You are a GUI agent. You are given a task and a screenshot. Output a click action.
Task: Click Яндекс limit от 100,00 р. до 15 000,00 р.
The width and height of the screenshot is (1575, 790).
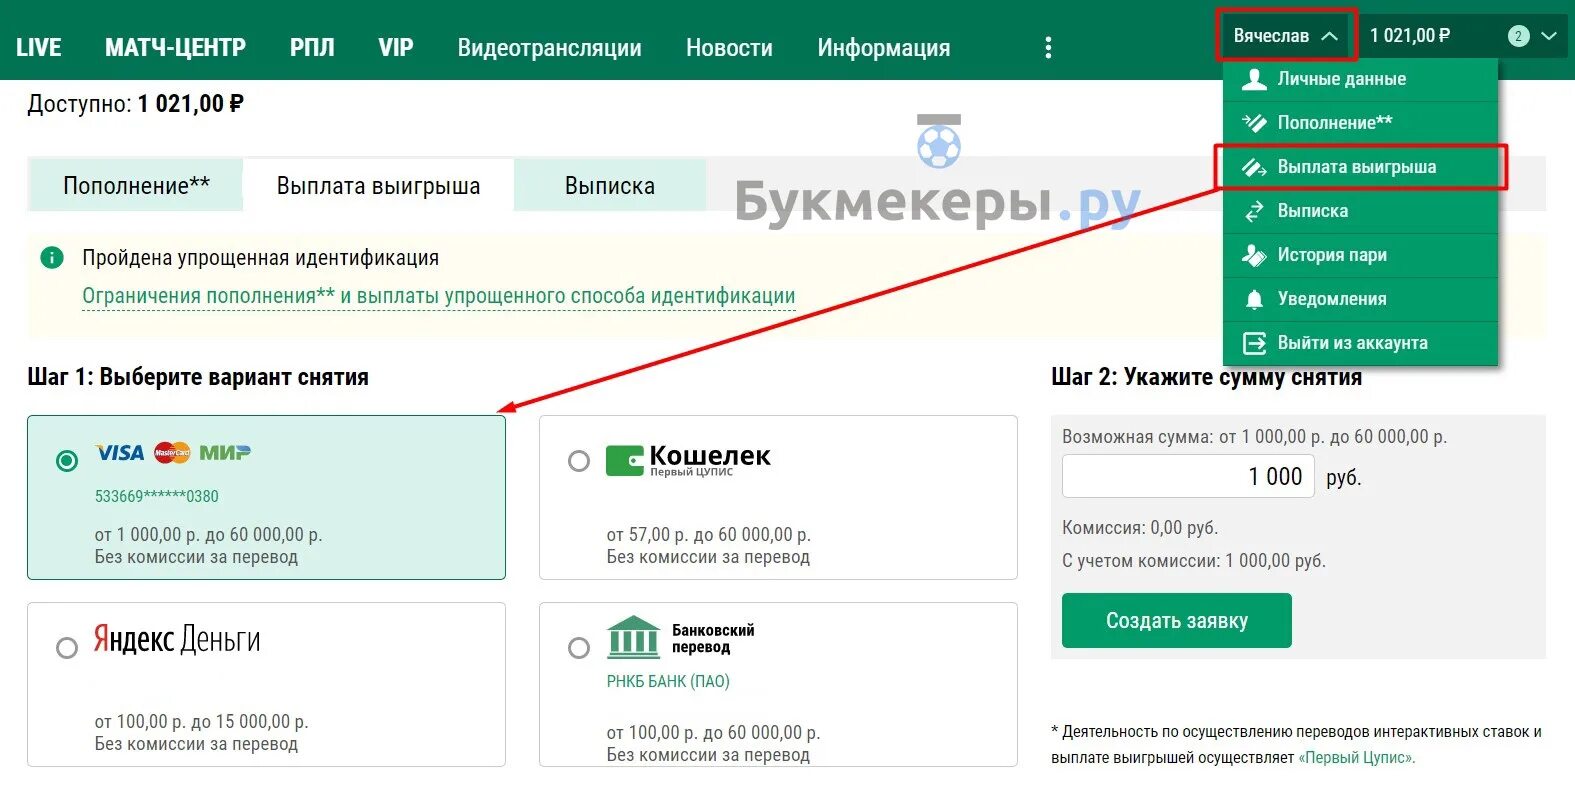click(202, 722)
